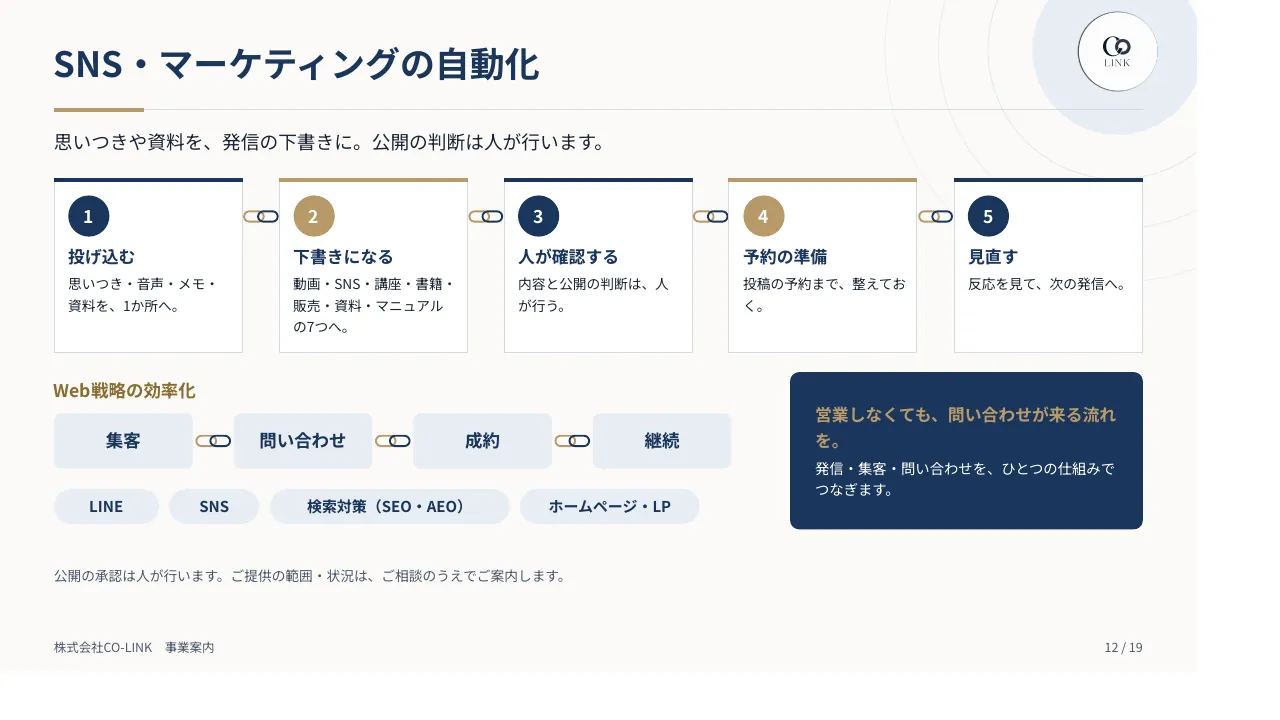This screenshot has height=720, width=1280.
Task: Click the page number 12 / 19
Action: click(1123, 648)
